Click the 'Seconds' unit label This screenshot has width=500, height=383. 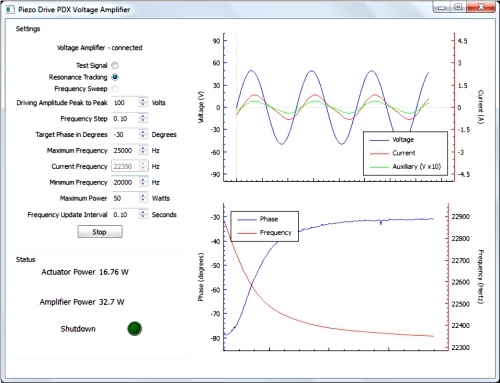pyautogui.click(x=164, y=215)
